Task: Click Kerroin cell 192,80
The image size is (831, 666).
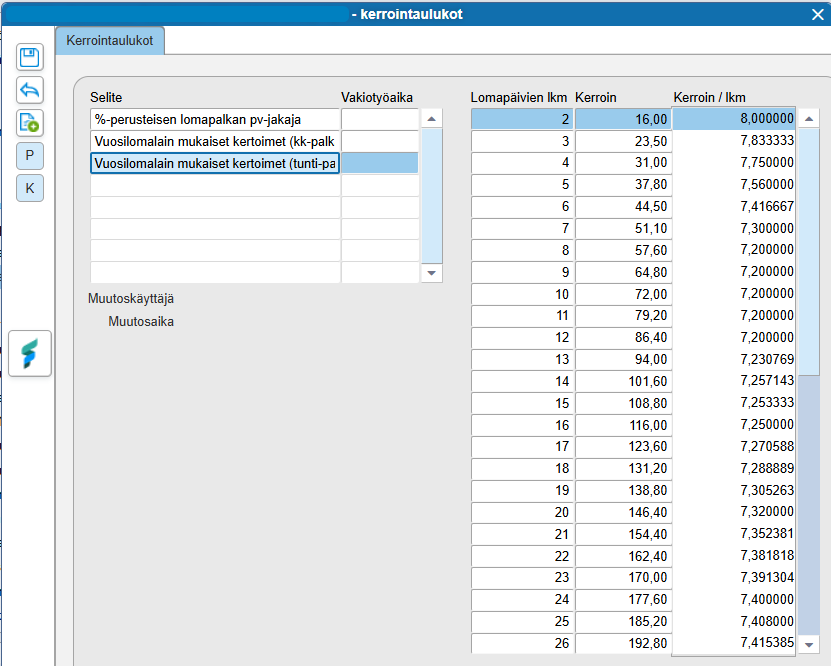Action: point(623,643)
